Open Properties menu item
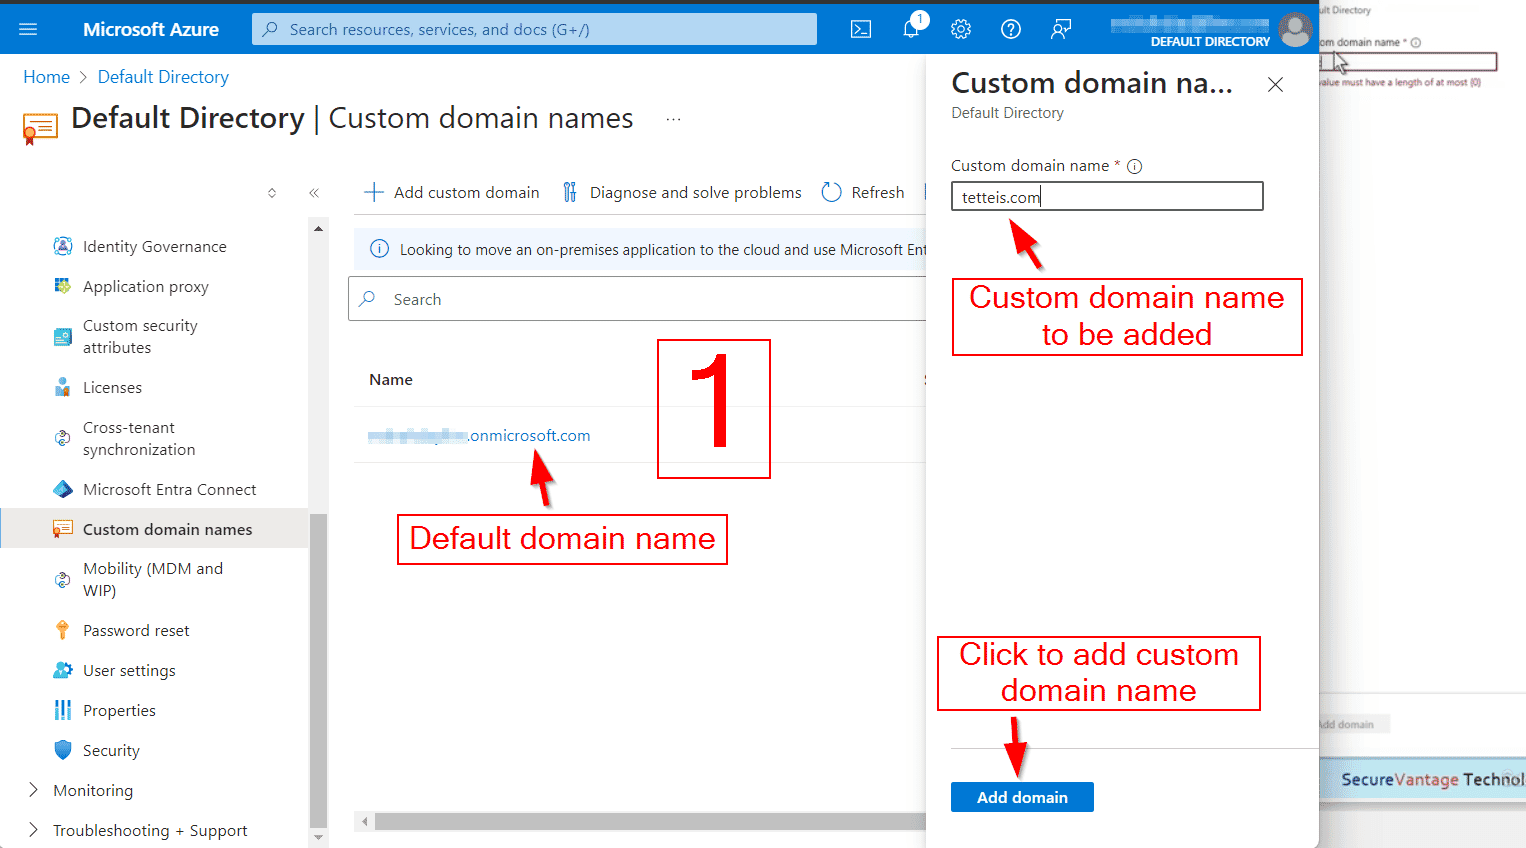The height and width of the screenshot is (848, 1526). [119, 710]
